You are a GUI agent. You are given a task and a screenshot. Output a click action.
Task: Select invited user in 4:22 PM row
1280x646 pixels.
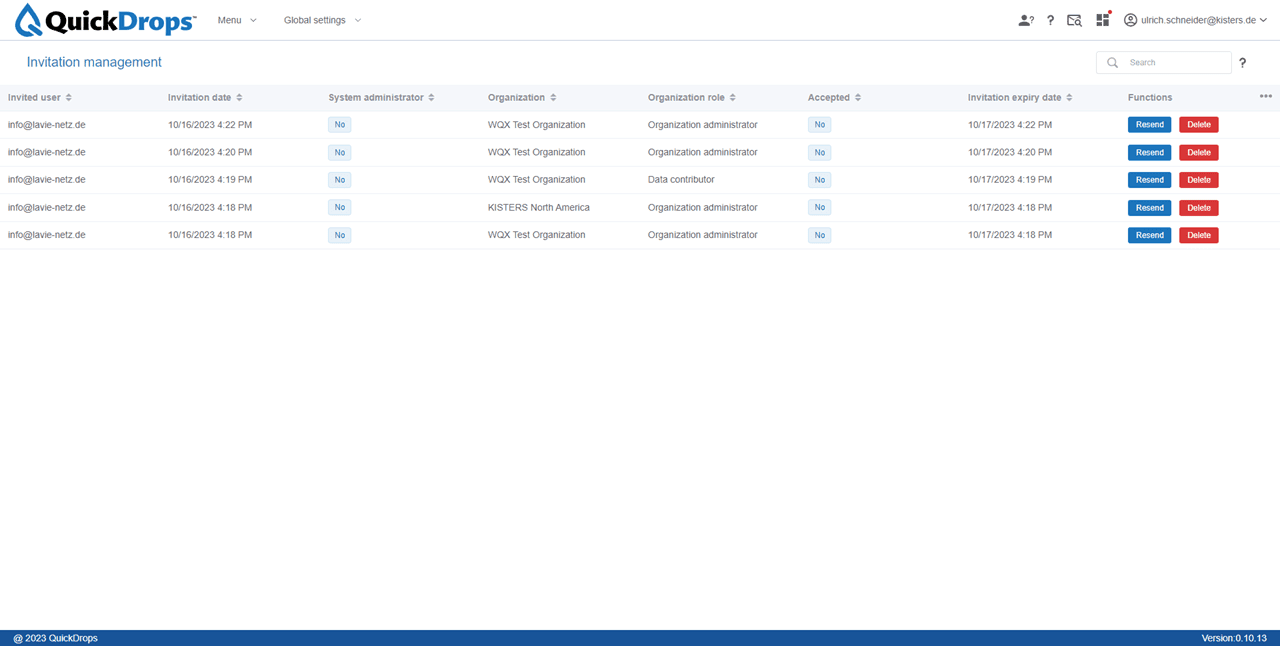[46, 125]
